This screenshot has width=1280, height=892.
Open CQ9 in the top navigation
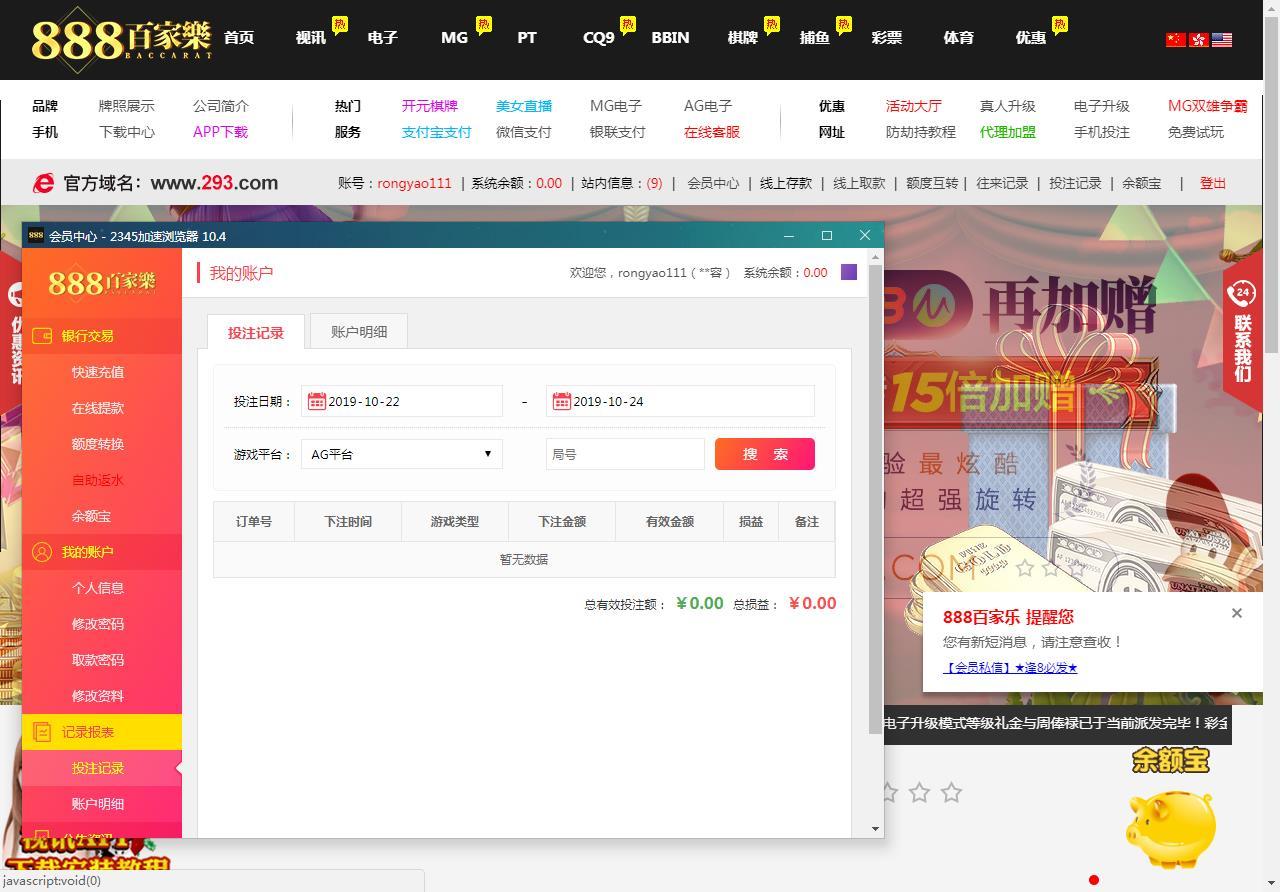(x=599, y=37)
